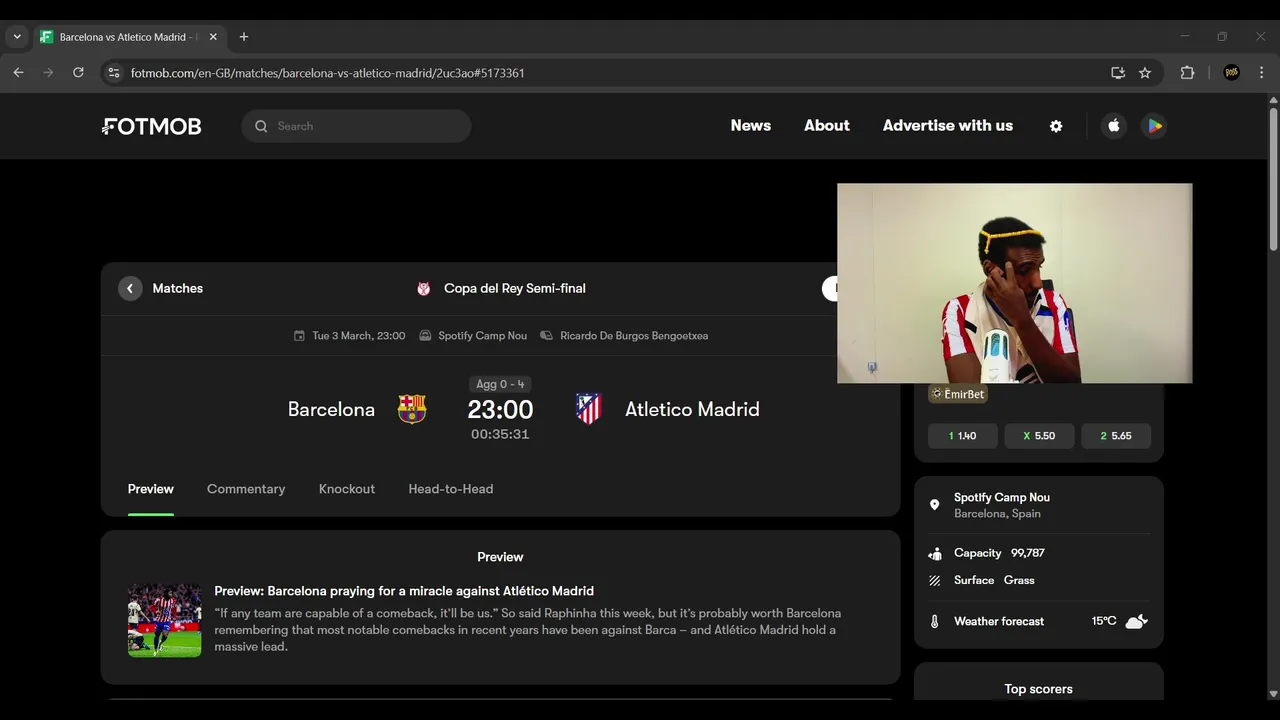
Task: Click referee Ricardo De Burgos Bengoetxea text
Action: [634, 336]
